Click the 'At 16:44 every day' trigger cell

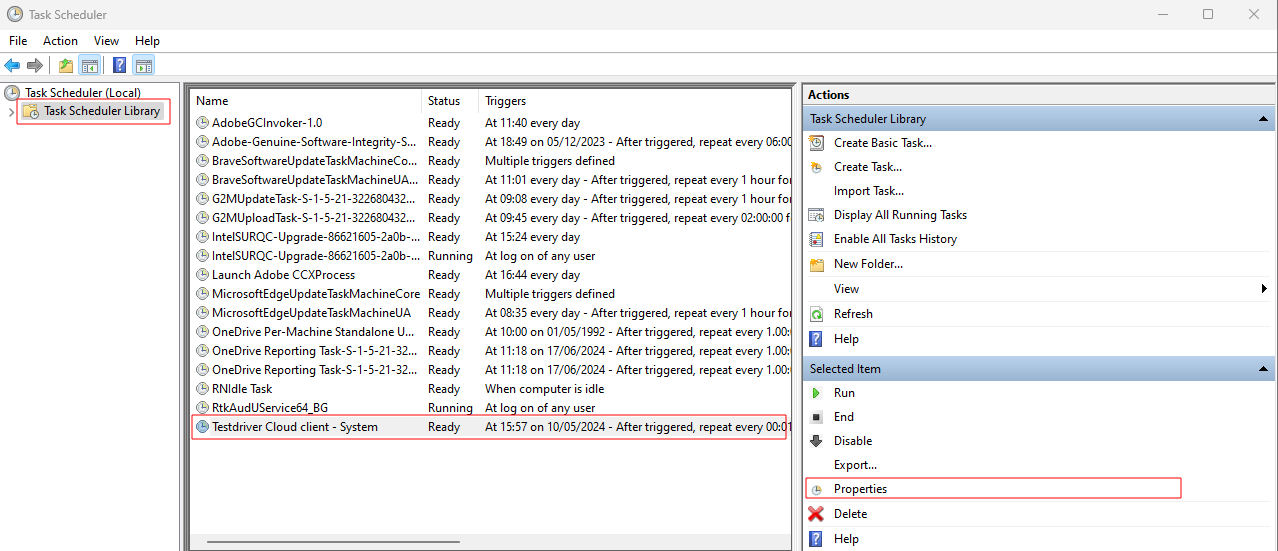(x=532, y=275)
